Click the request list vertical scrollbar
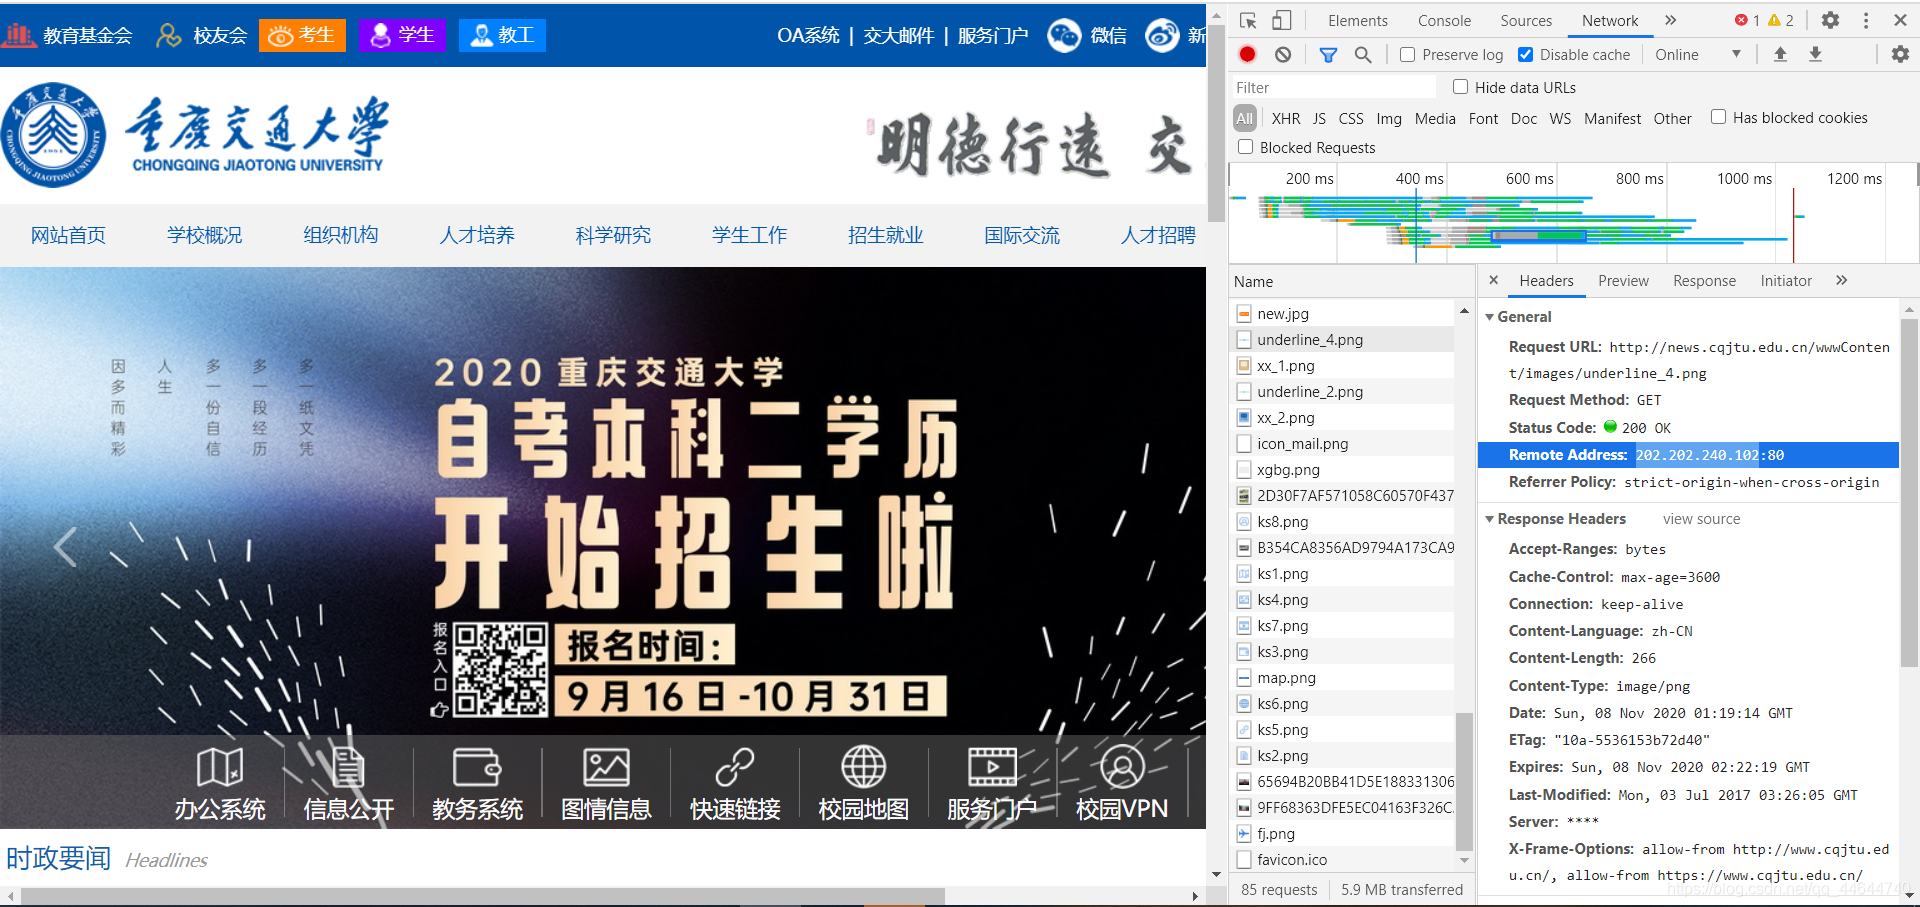 [x=1464, y=780]
